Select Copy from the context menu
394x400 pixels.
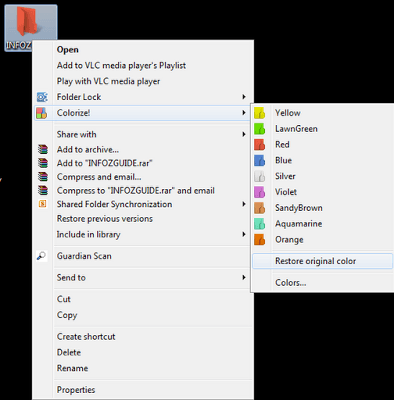click(67, 315)
